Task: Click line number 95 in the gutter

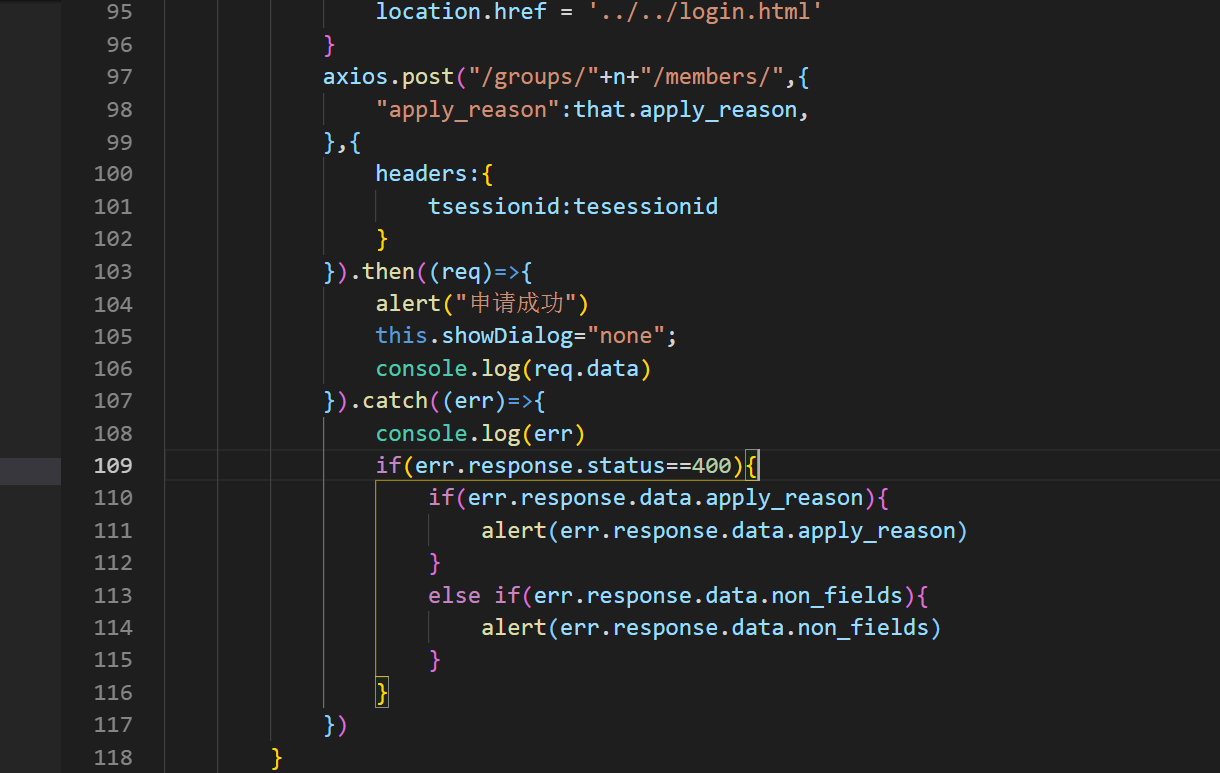Action: (x=119, y=12)
